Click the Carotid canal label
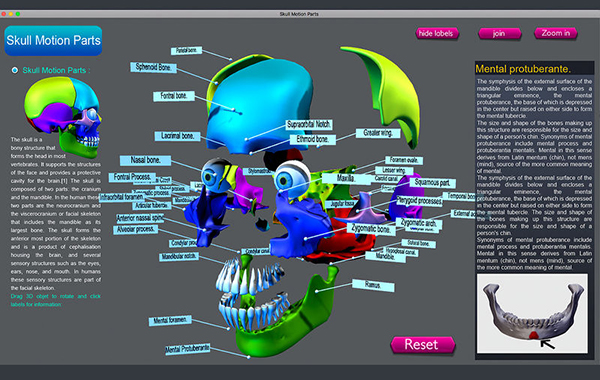Viewport: 600px width, 380px height. click(387, 178)
